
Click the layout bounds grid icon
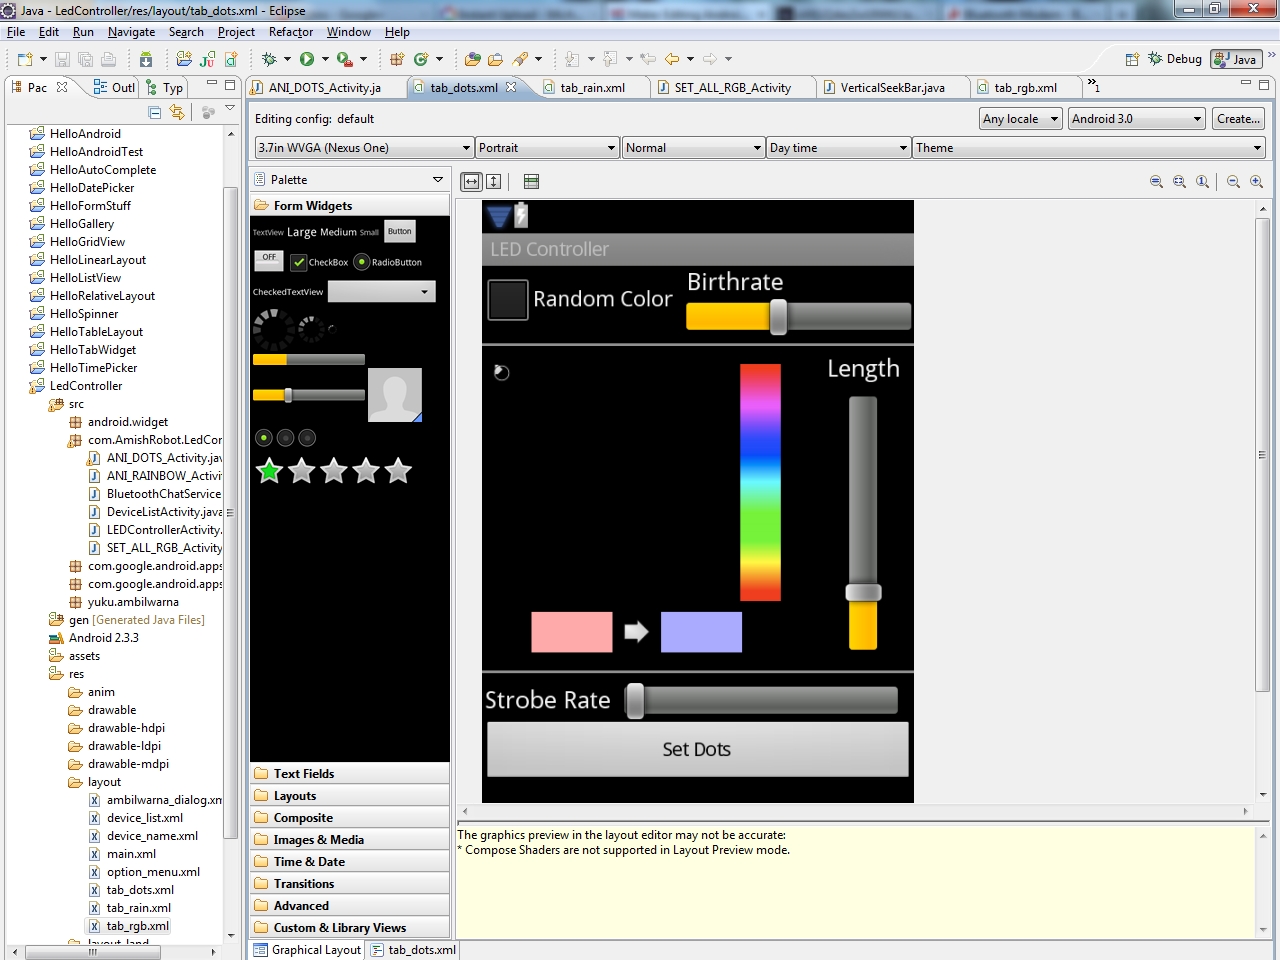(x=531, y=182)
